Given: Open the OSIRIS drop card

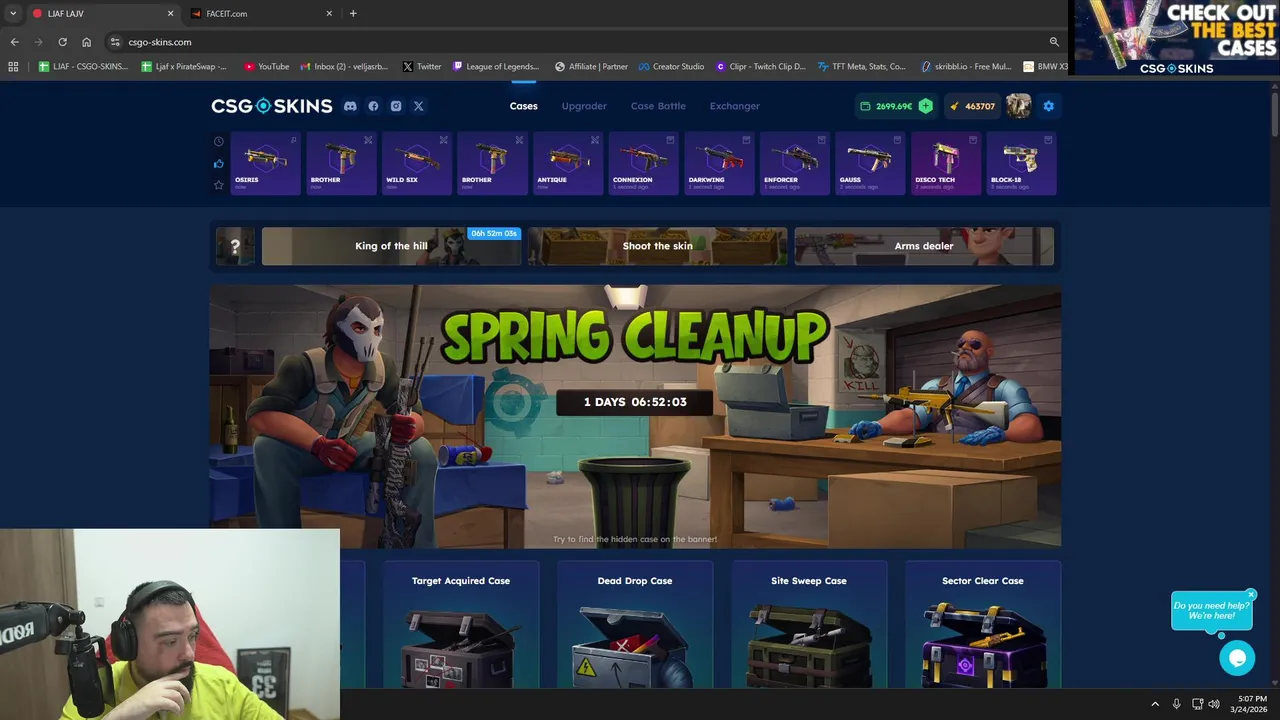Looking at the screenshot, I should point(266,163).
